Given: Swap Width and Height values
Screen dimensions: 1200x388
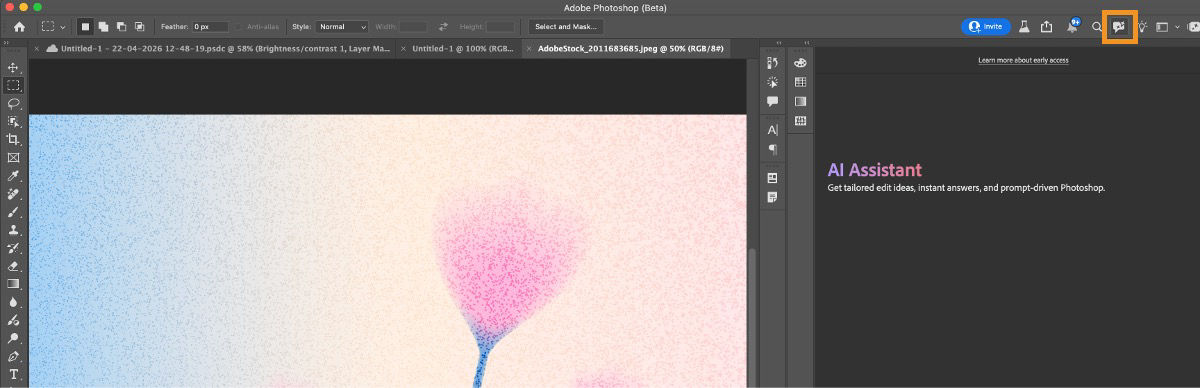Looking at the screenshot, I should (443, 27).
